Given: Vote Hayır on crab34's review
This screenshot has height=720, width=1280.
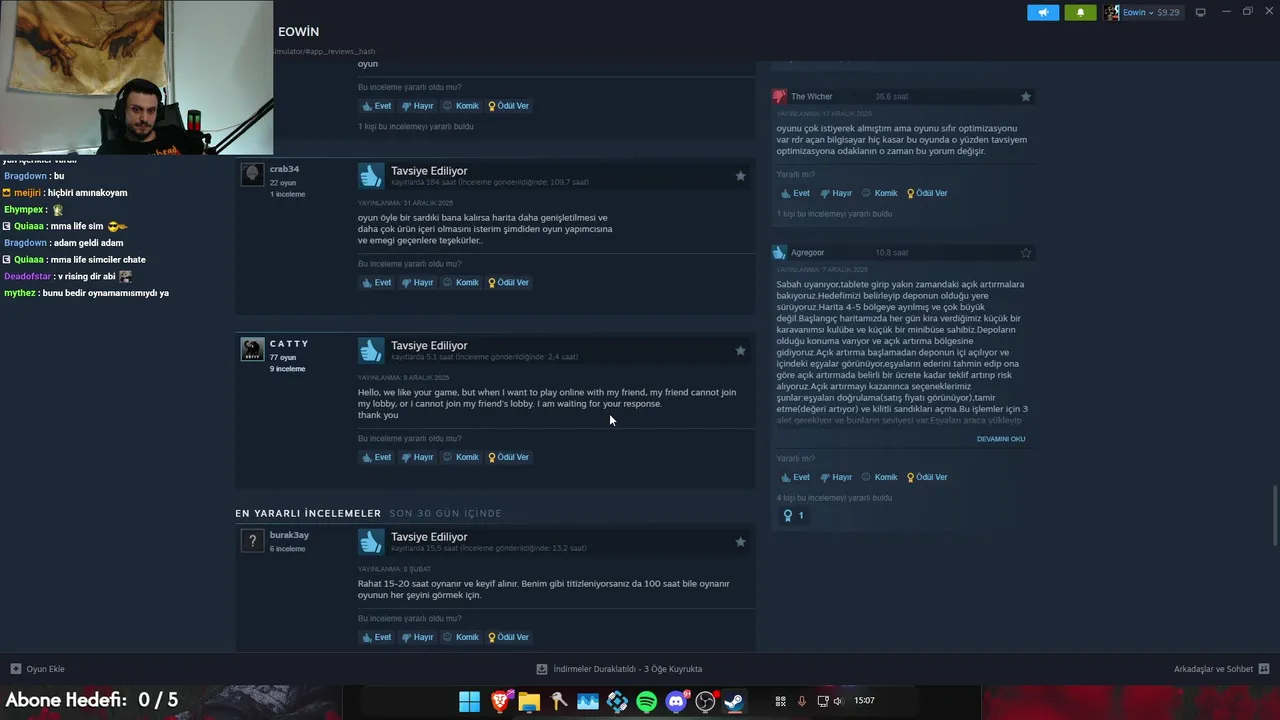Looking at the screenshot, I should (x=417, y=282).
